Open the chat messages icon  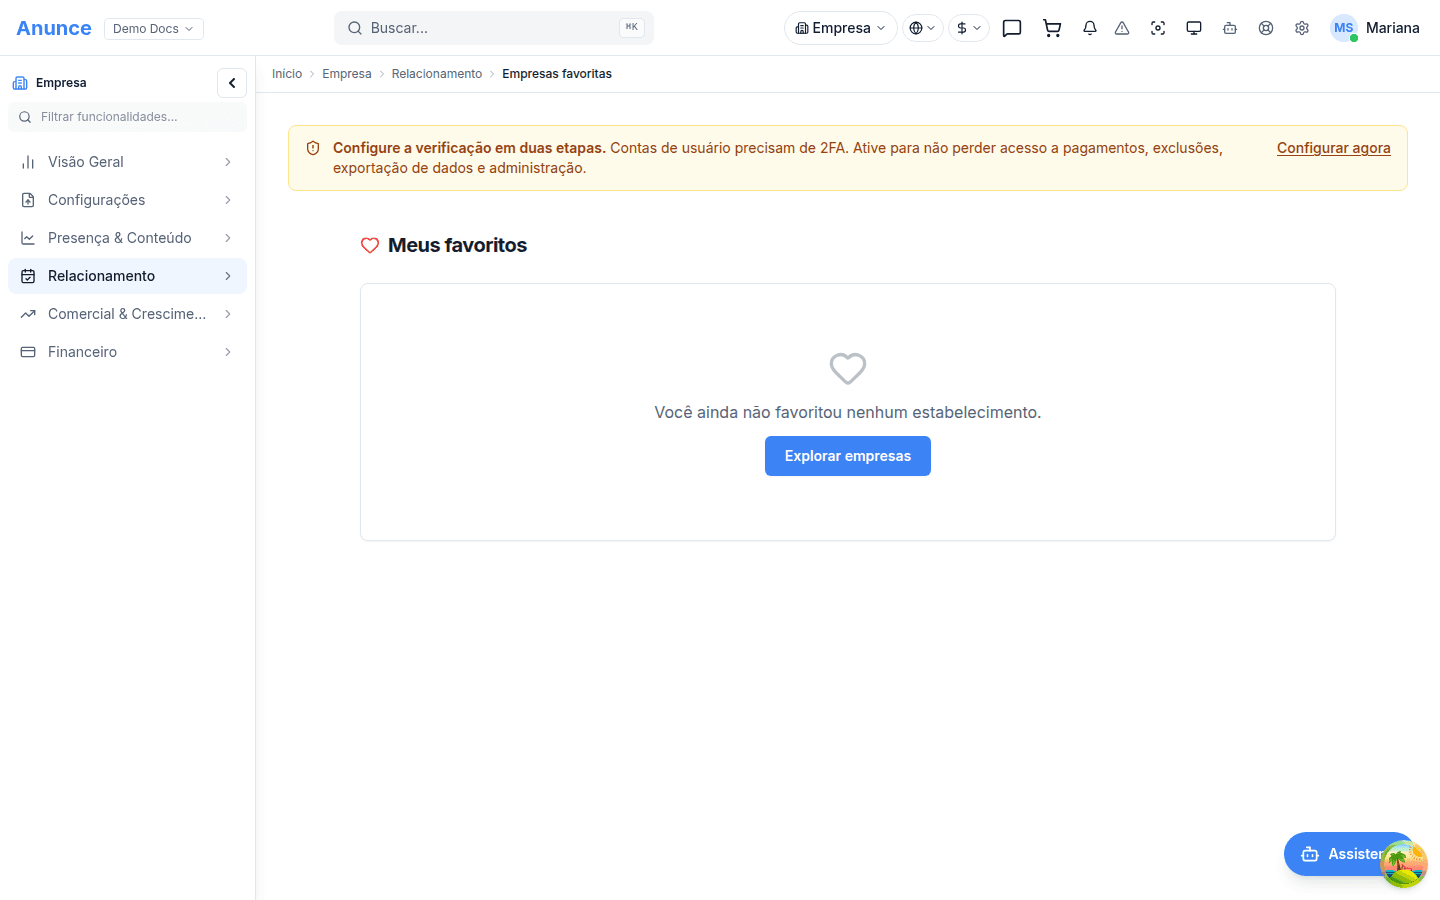1012,28
